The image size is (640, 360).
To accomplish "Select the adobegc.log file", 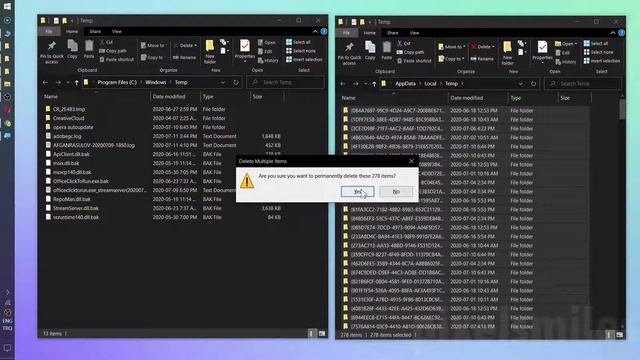I will click(x=67, y=136).
